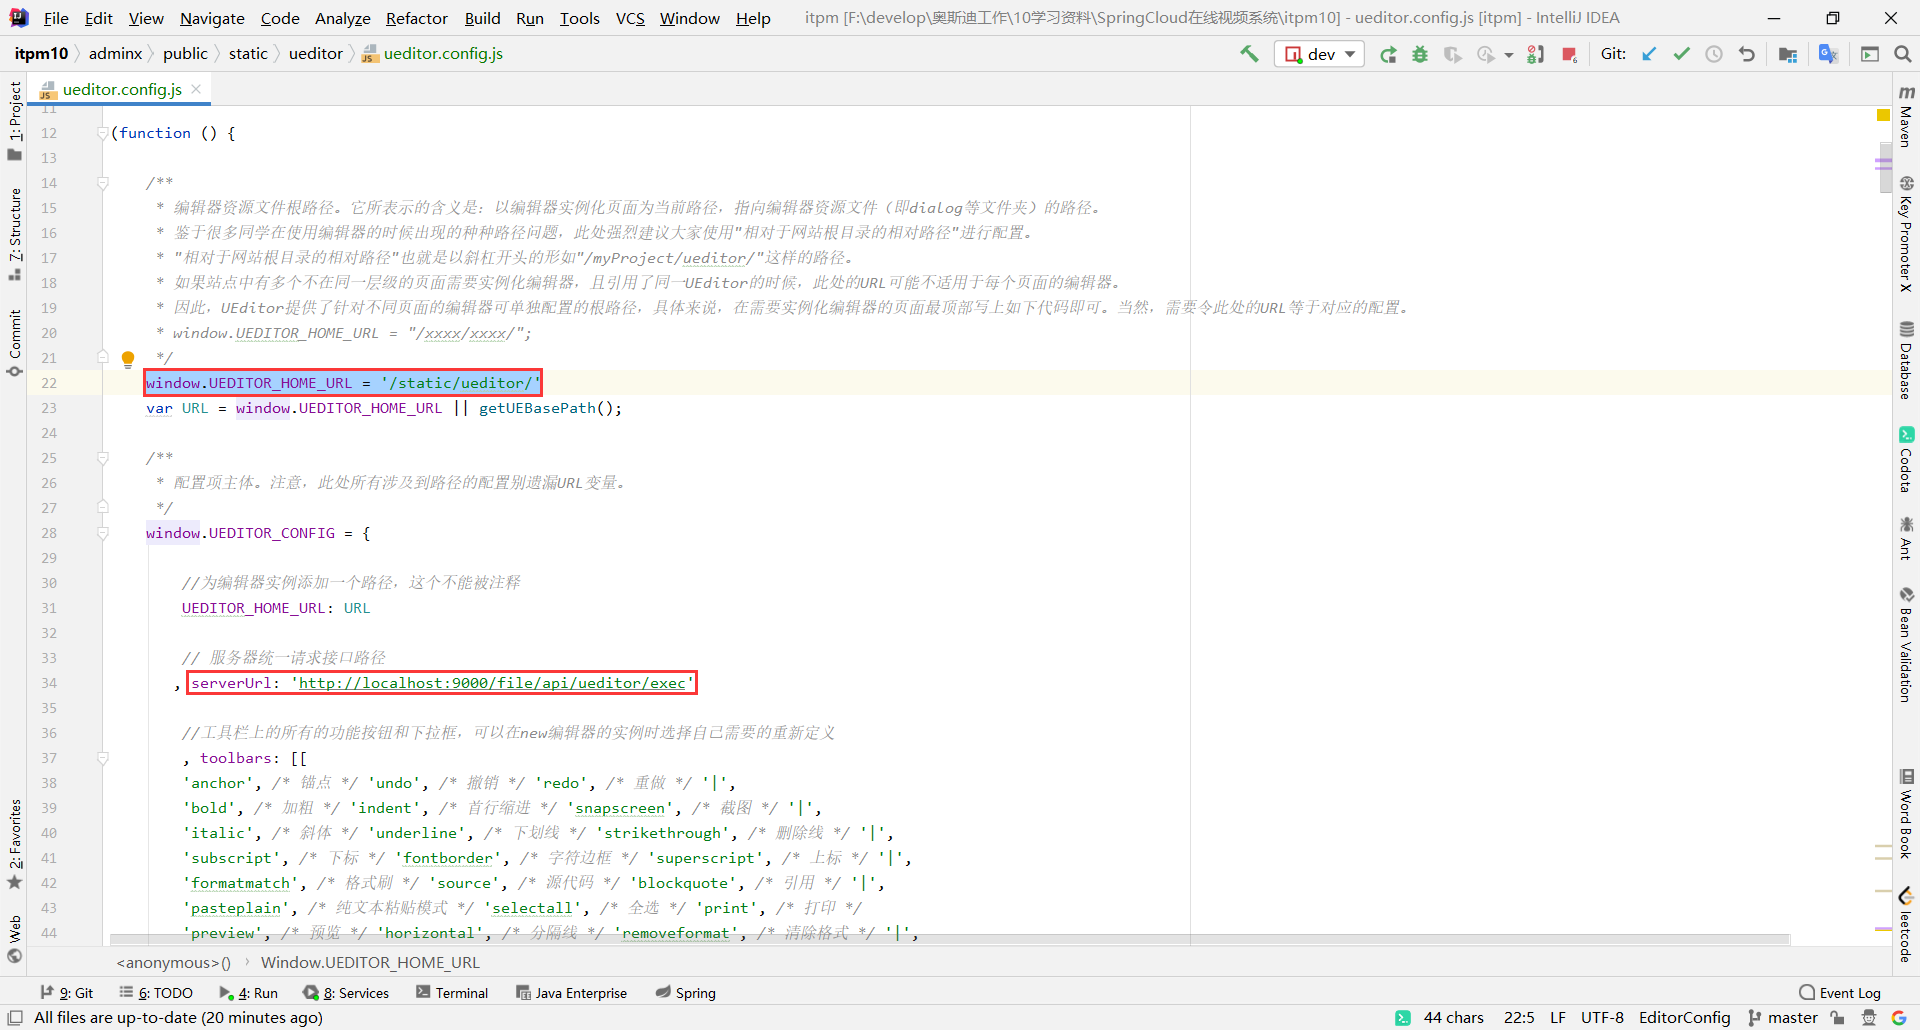Rollback changes with undo arrow icon
Image resolution: width=1920 pixels, height=1030 pixels.
pos(1747,54)
